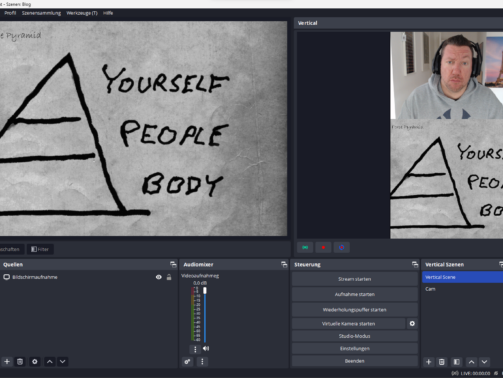Click Stream starten button
503x378 pixels.
(355, 279)
